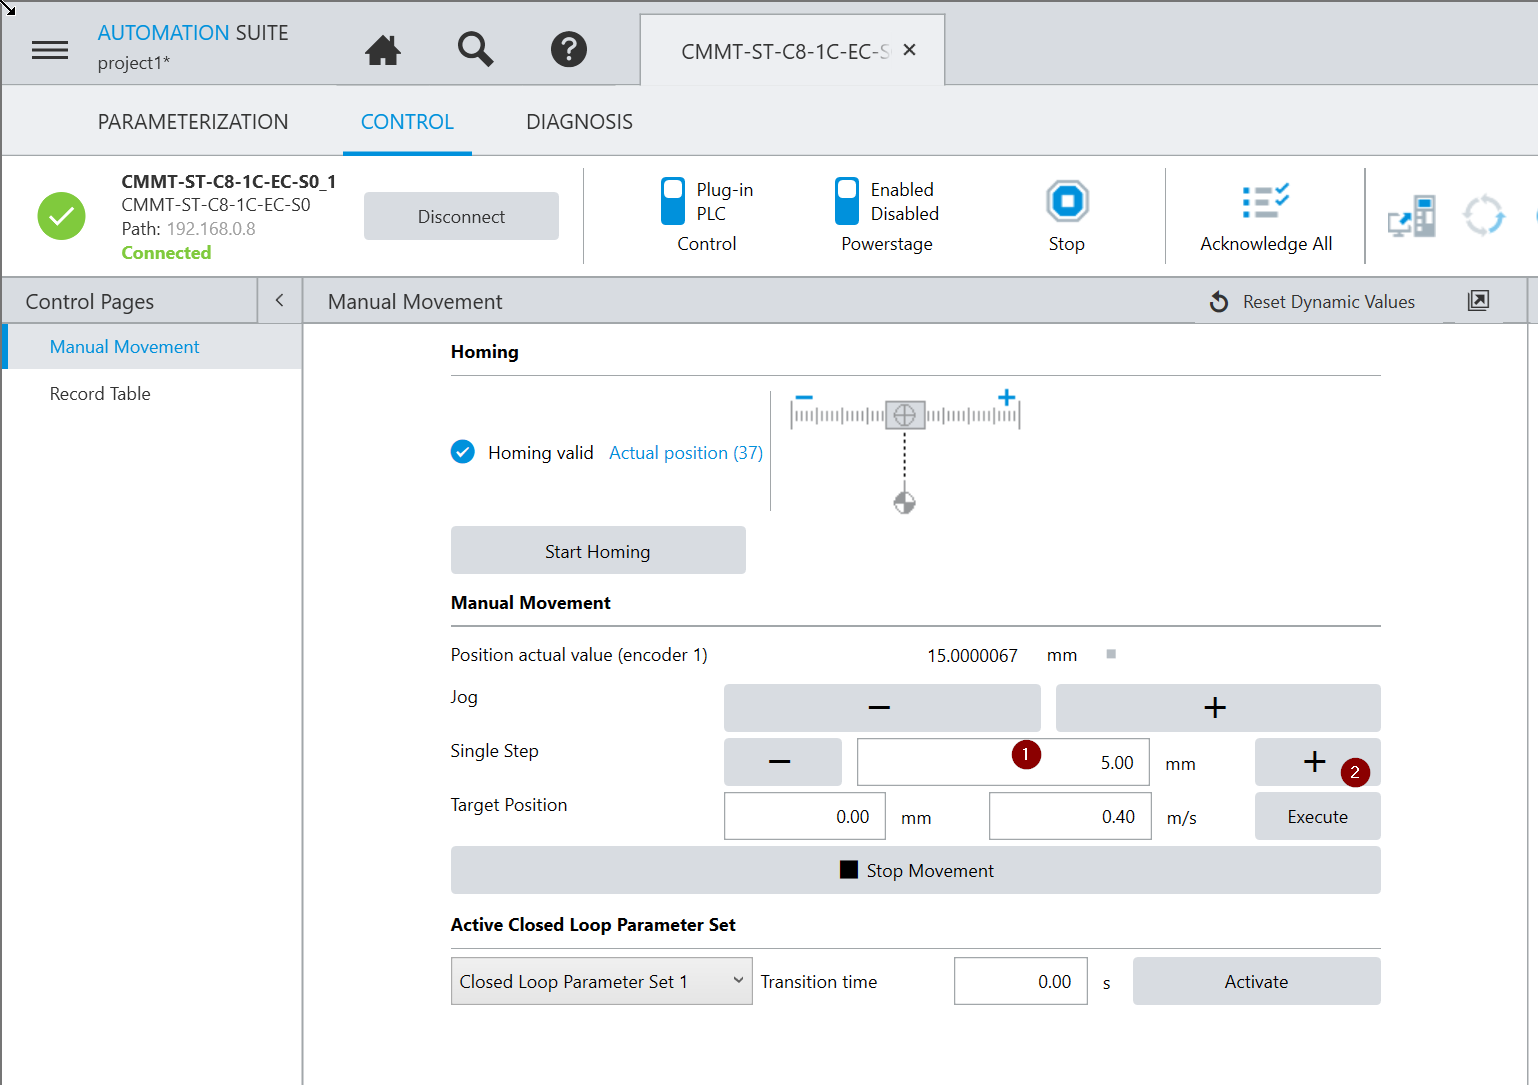Image resolution: width=1538 pixels, height=1085 pixels.
Task: Activate the closed loop parameter set
Action: click(1256, 981)
